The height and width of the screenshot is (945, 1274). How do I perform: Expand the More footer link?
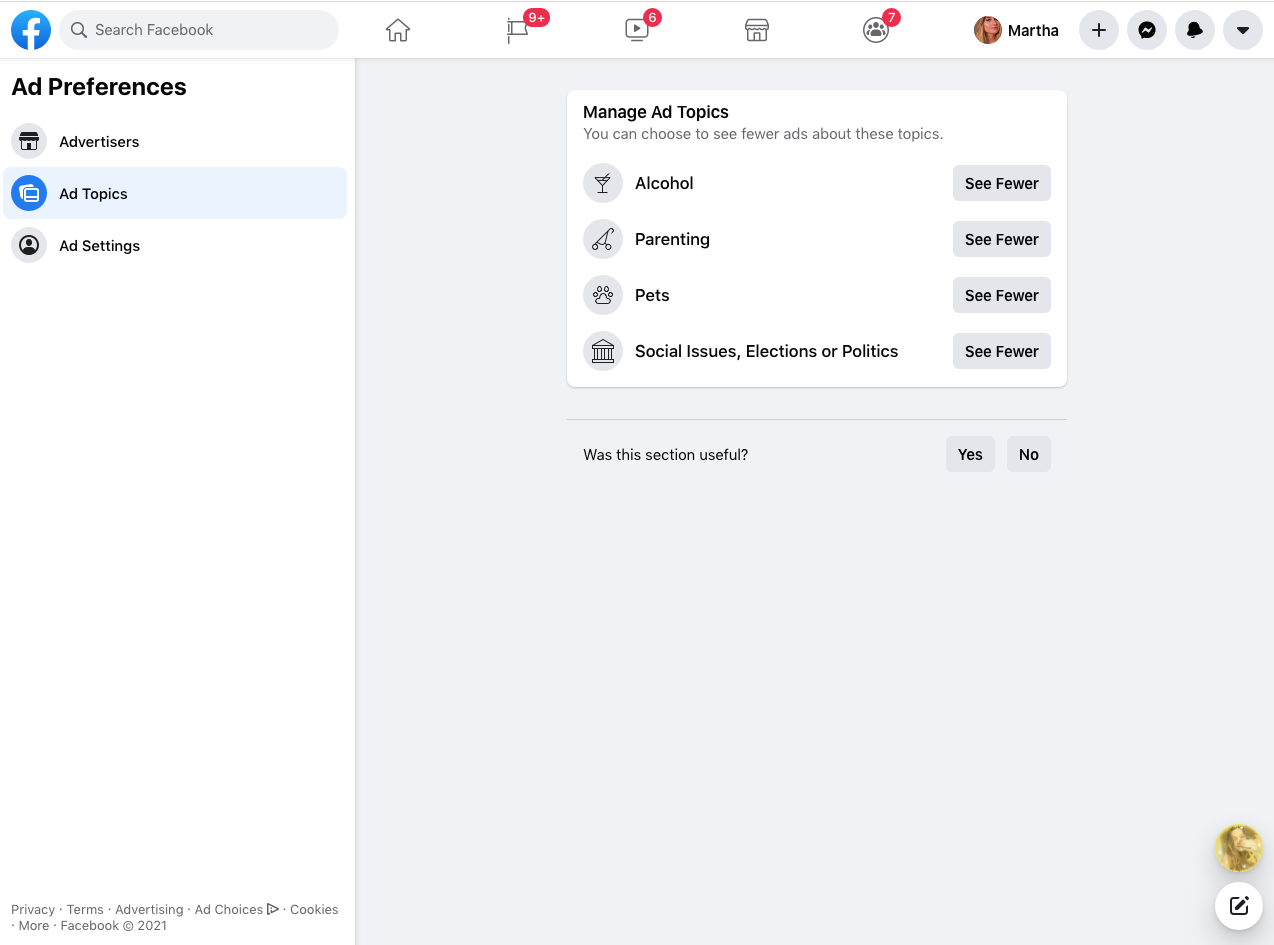pos(33,925)
